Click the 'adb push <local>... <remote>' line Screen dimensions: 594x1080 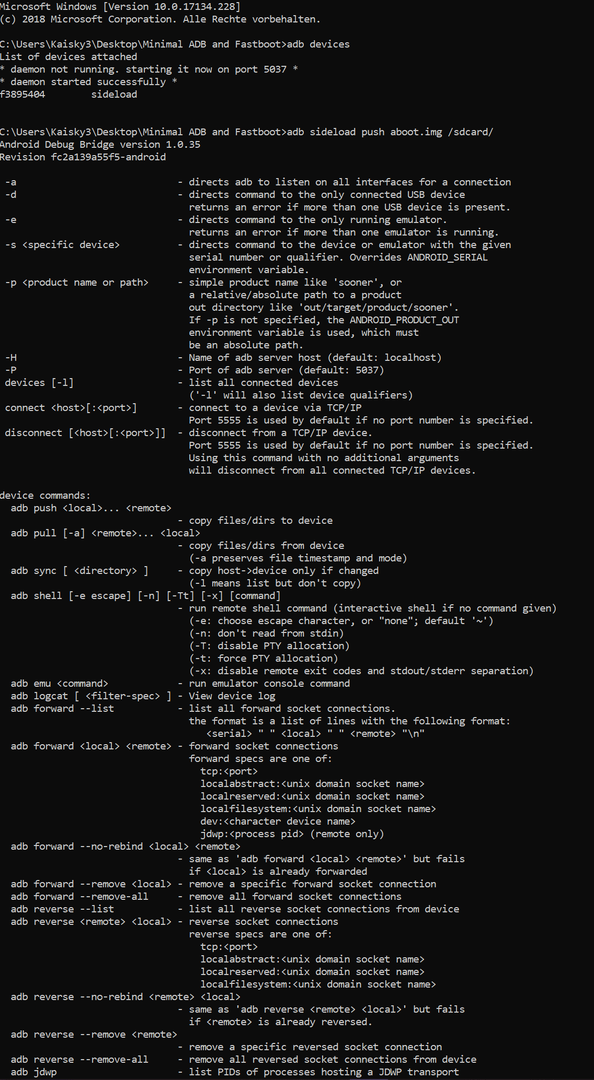coord(91,508)
